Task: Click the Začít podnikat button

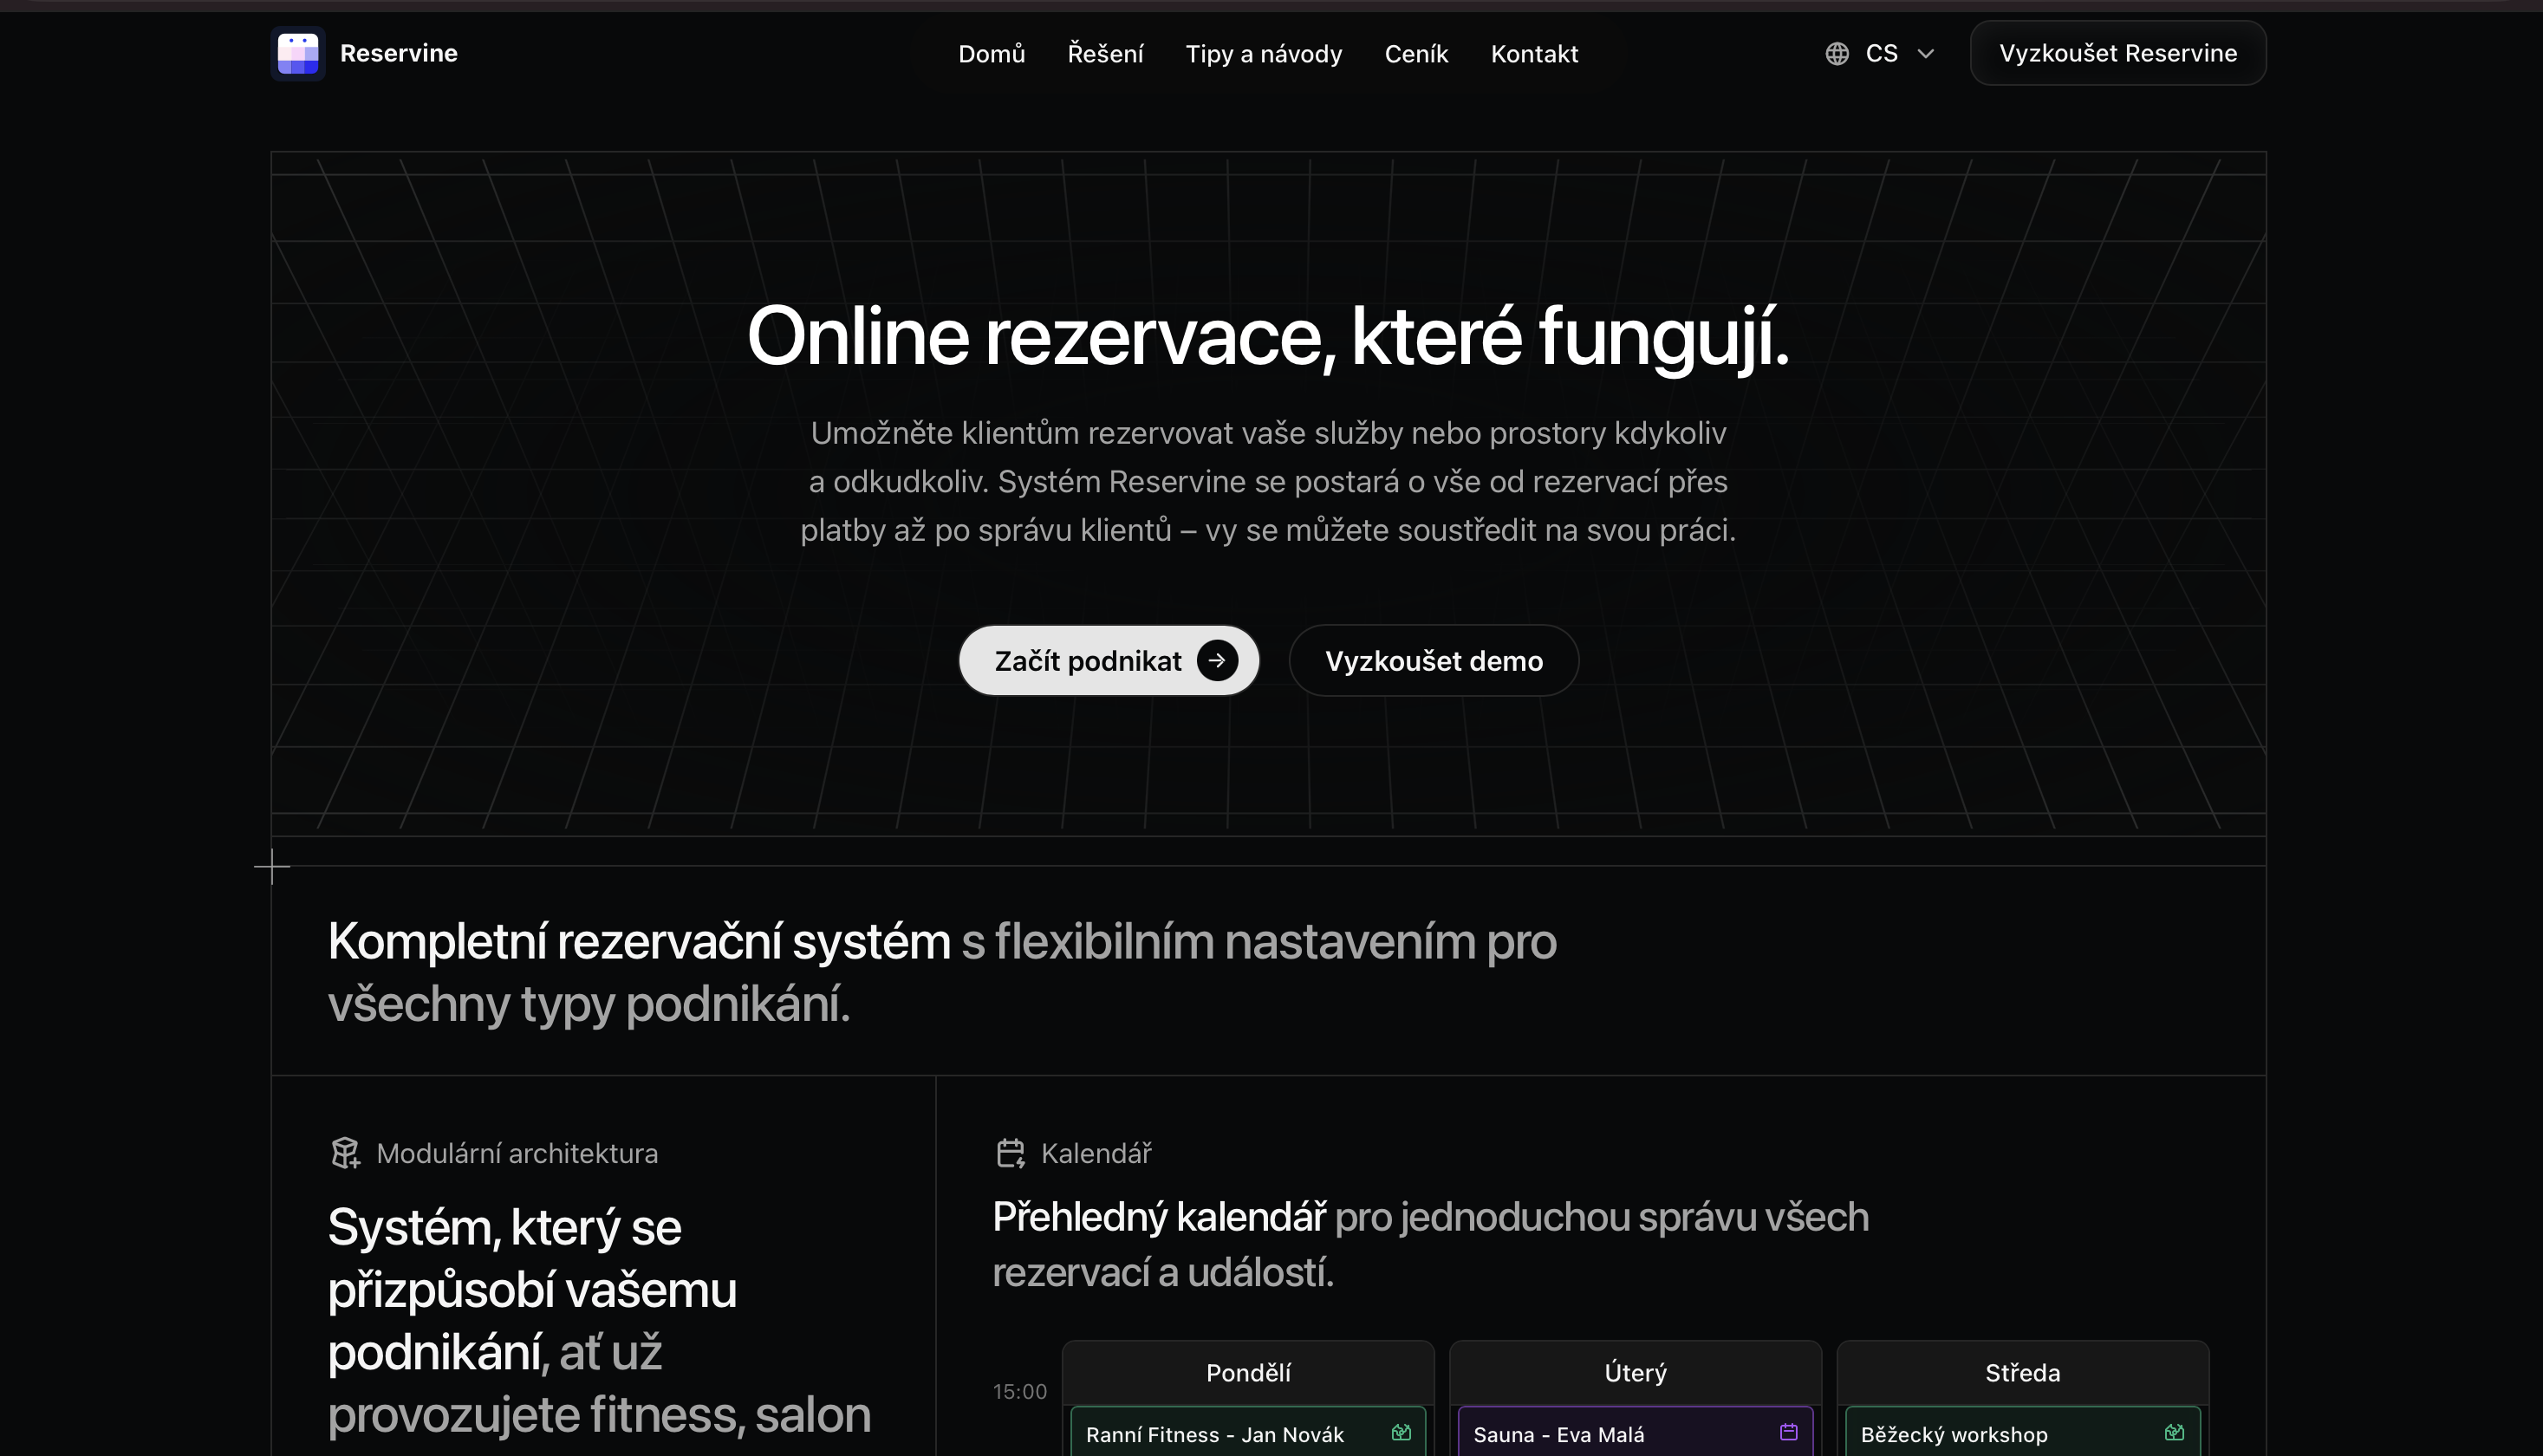Action: [1108, 660]
